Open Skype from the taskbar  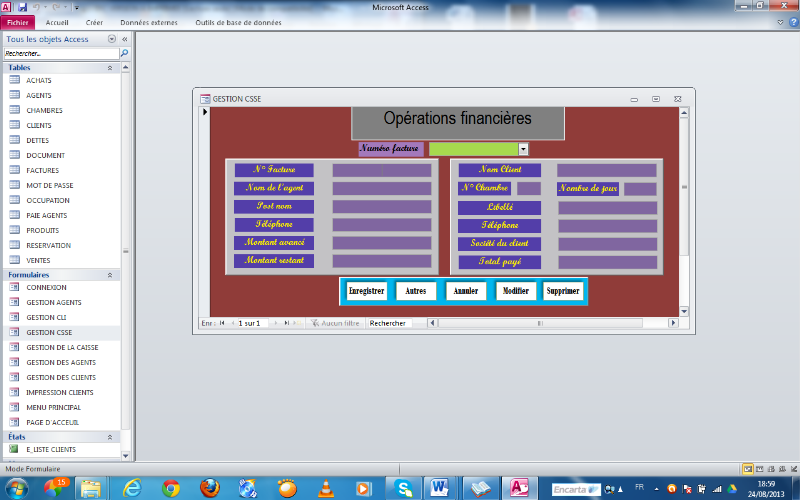pos(403,488)
